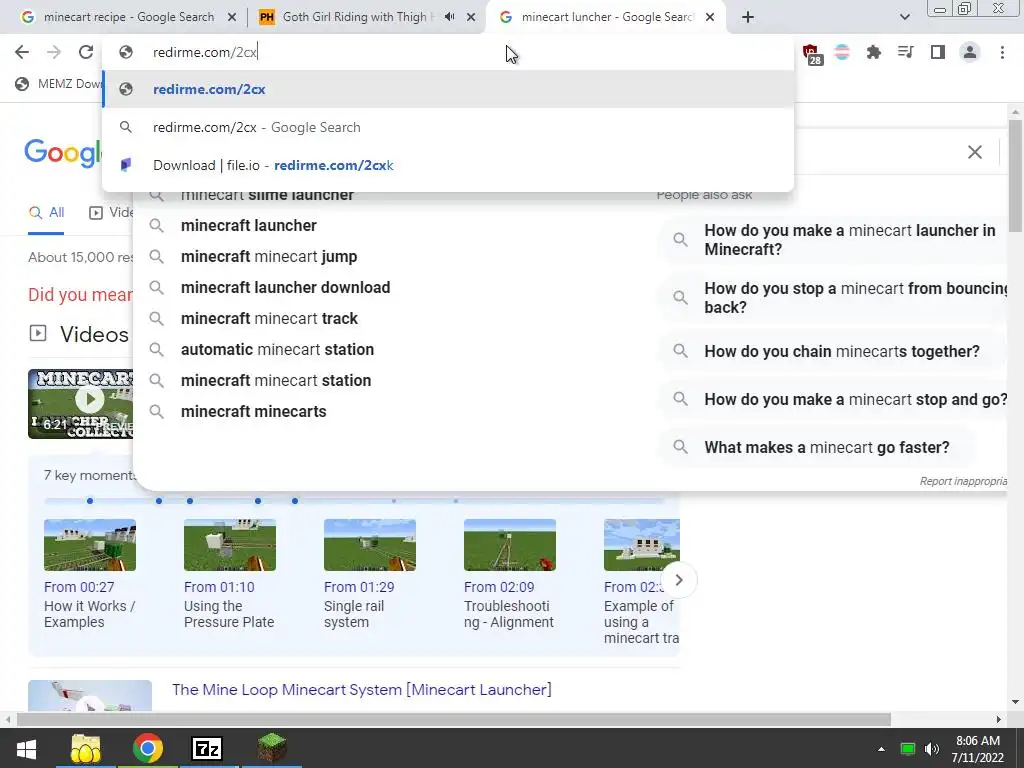This screenshot has width=1024, height=768.
Task: Open the clock showing 8:06 AM
Action: 978,749
